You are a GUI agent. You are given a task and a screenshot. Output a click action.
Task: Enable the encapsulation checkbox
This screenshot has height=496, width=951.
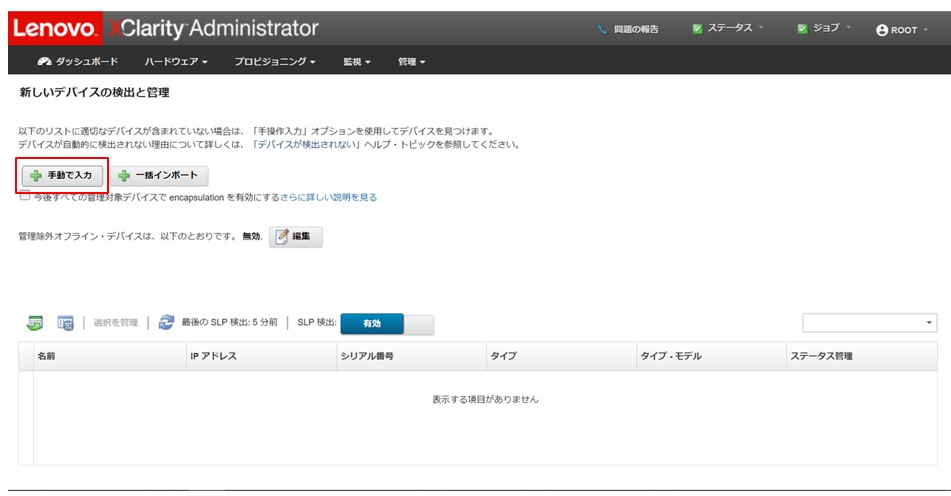(x=25, y=197)
